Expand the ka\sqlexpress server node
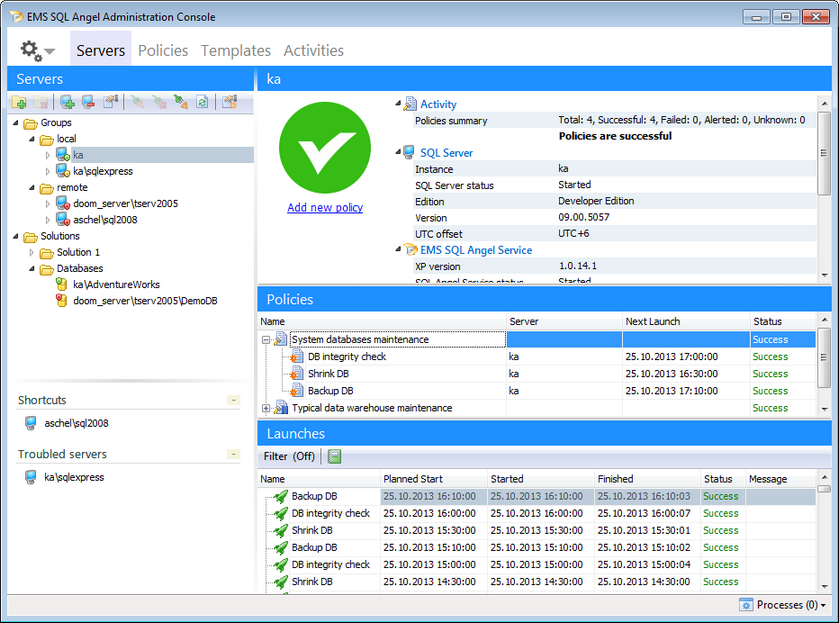839x623 pixels. pyautogui.click(x=48, y=171)
